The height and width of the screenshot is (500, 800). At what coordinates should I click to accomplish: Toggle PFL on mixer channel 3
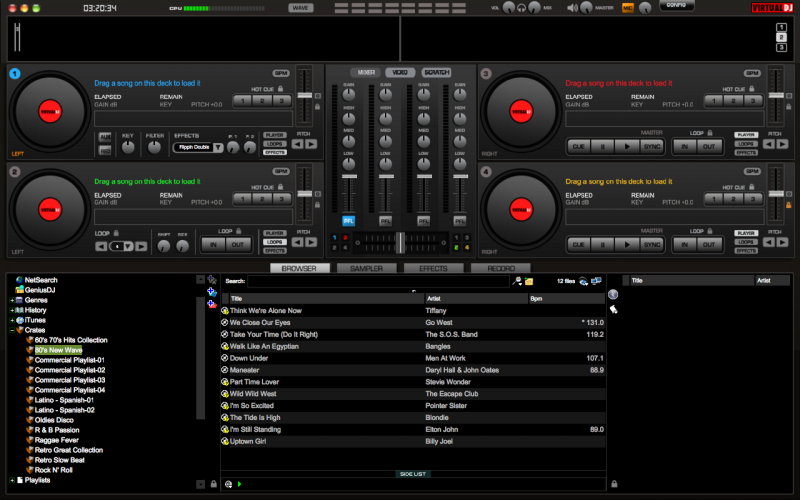tap(423, 221)
